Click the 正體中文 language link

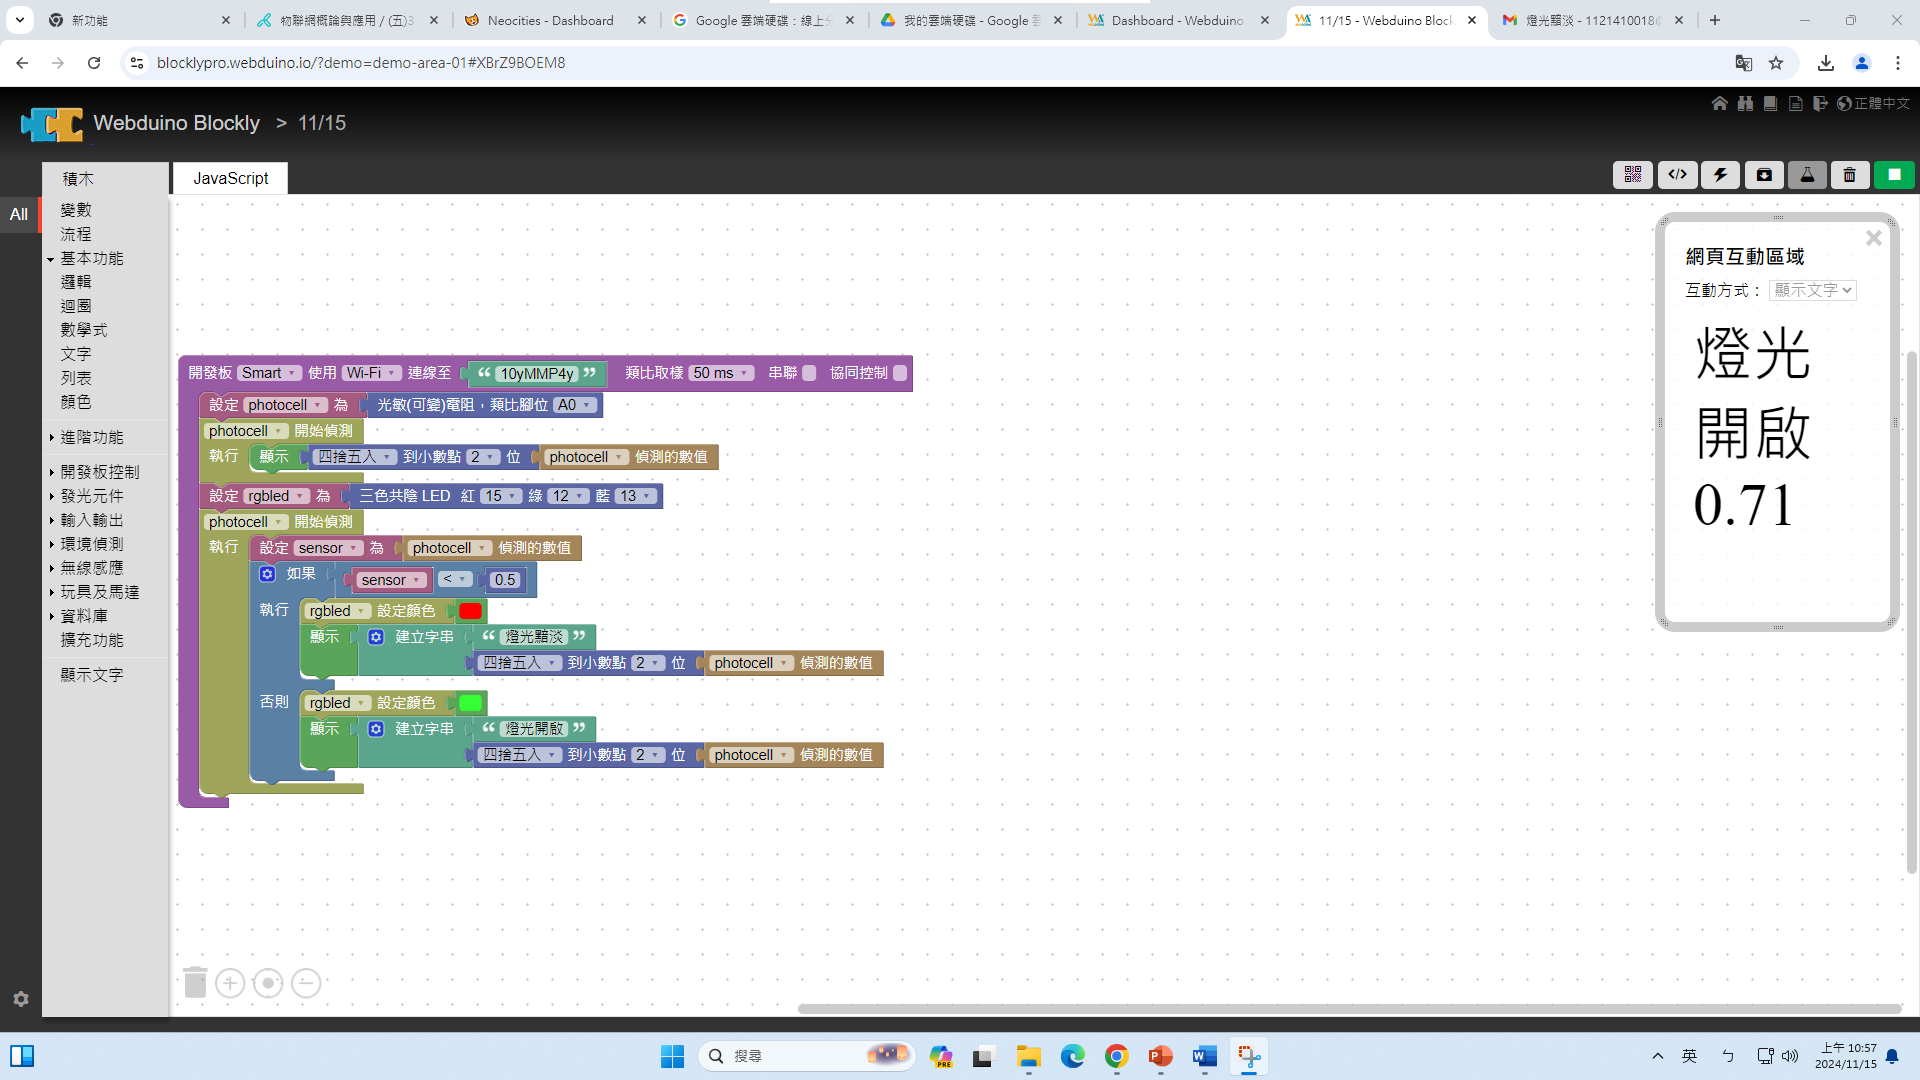1881,103
